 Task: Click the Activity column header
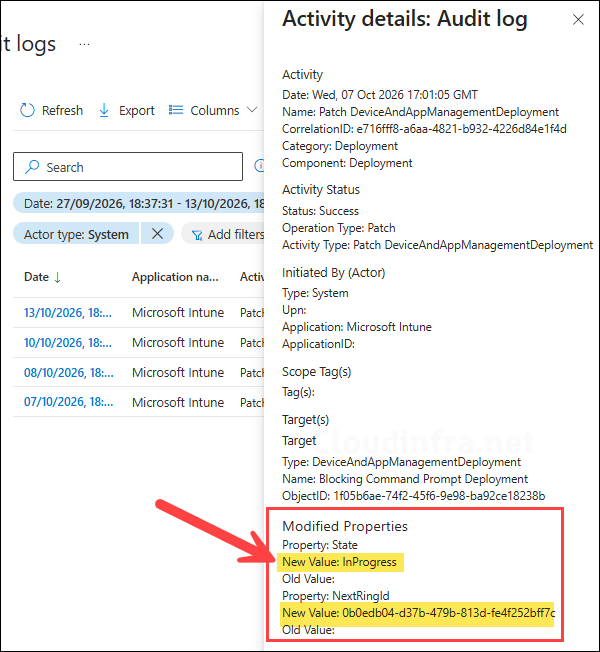pos(252,277)
